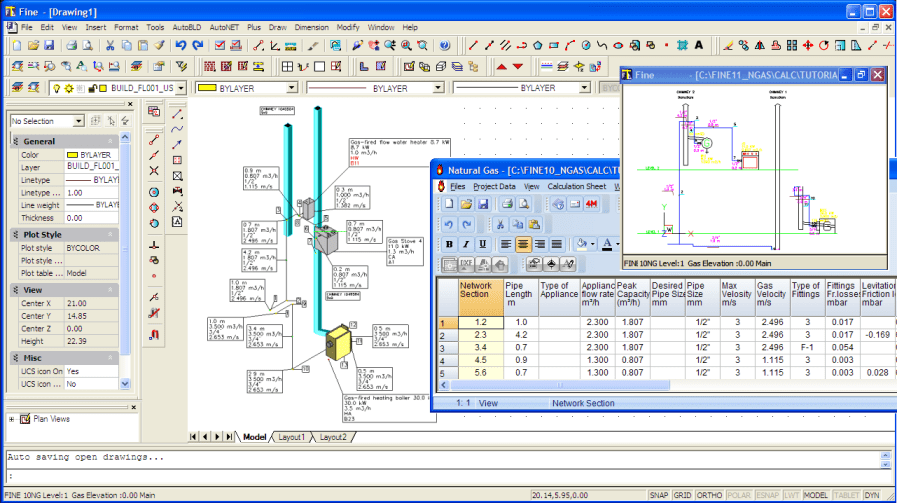Click the Help question mark icon
Viewport: 897px width, 503px height.
coord(444,46)
